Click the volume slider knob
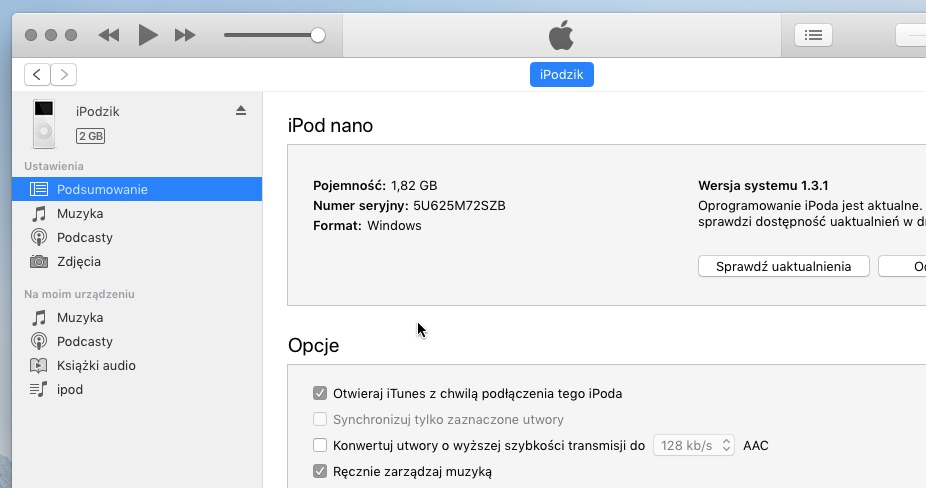Image resolution: width=926 pixels, height=488 pixels. click(318, 35)
